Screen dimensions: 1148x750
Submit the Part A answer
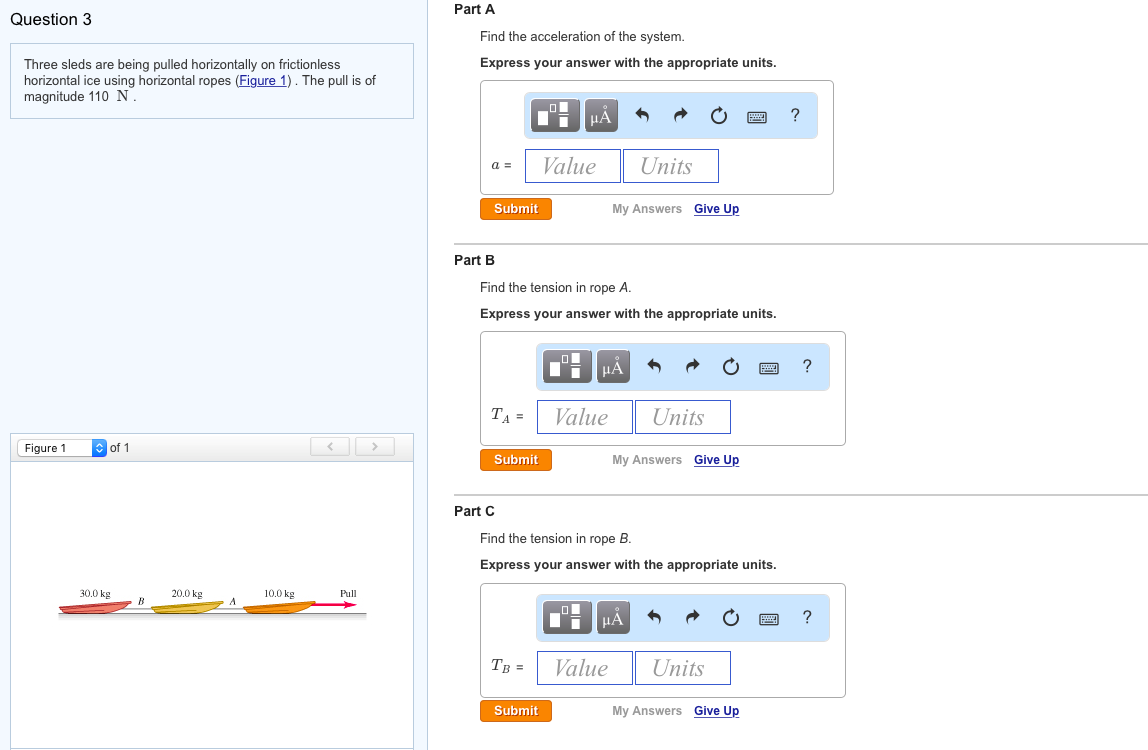click(515, 209)
